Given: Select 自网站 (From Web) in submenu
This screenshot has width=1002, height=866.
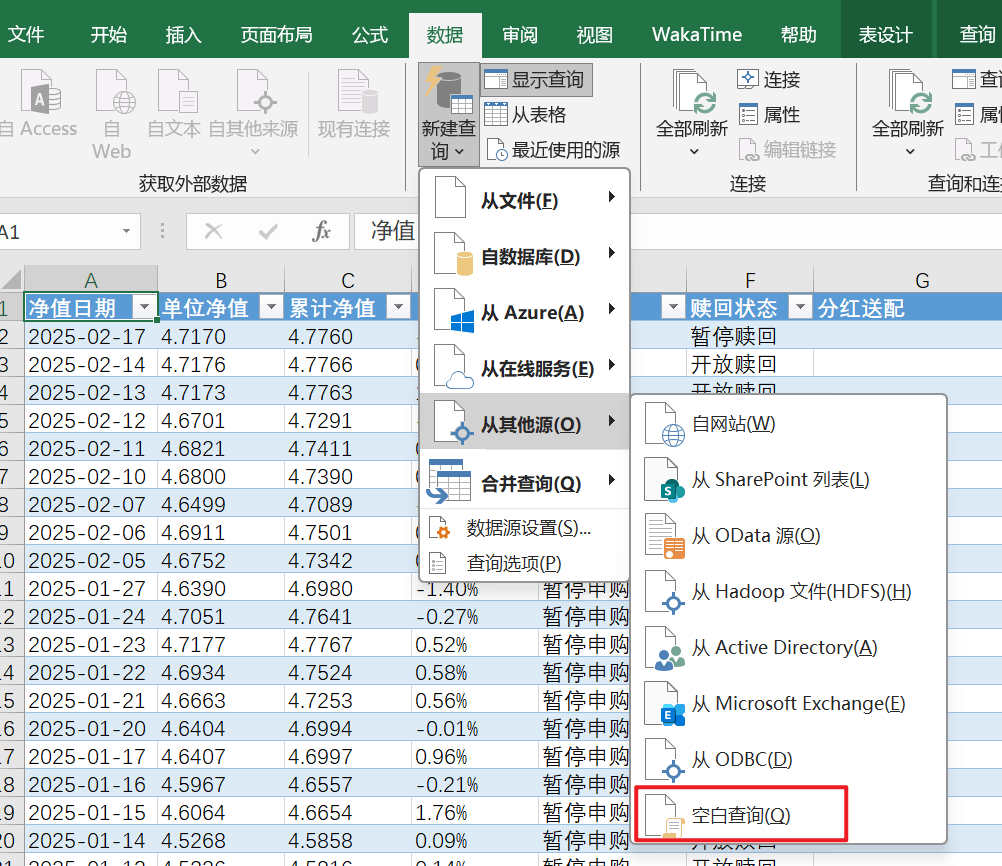Looking at the screenshot, I should coord(733,424).
